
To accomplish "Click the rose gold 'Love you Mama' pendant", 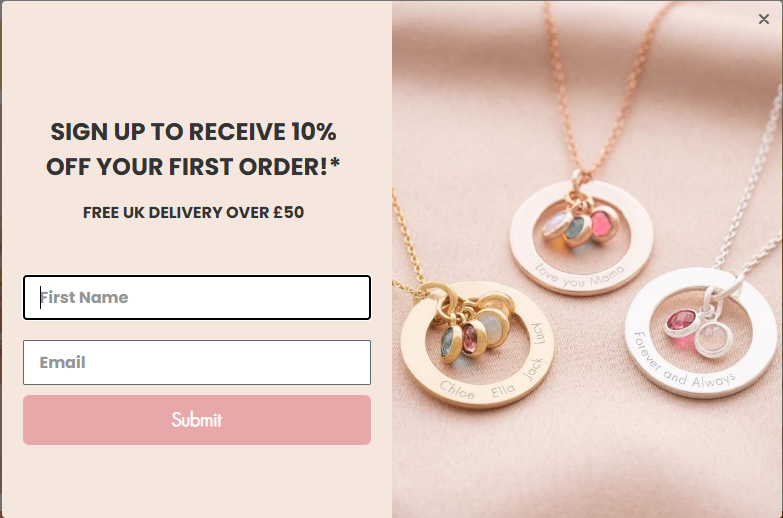I will [x=581, y=238].
